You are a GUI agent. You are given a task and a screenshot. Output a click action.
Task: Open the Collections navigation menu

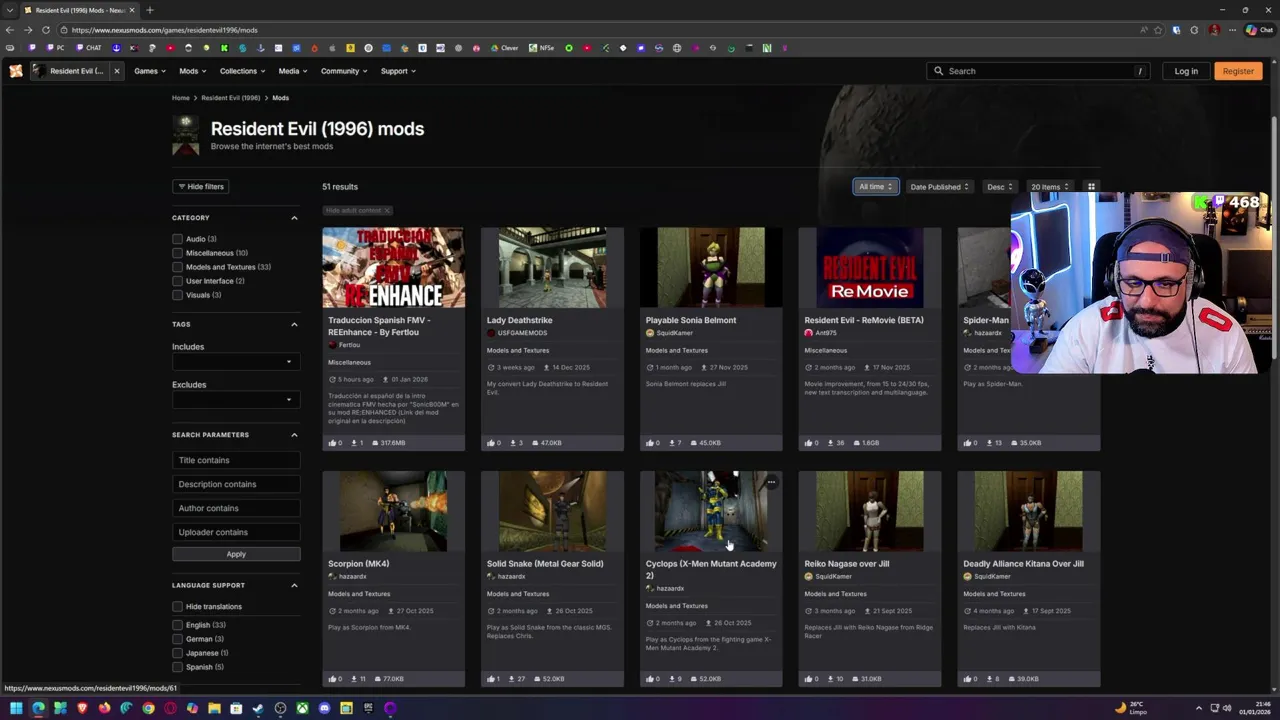pyautogui.click(x=243, y=71)
